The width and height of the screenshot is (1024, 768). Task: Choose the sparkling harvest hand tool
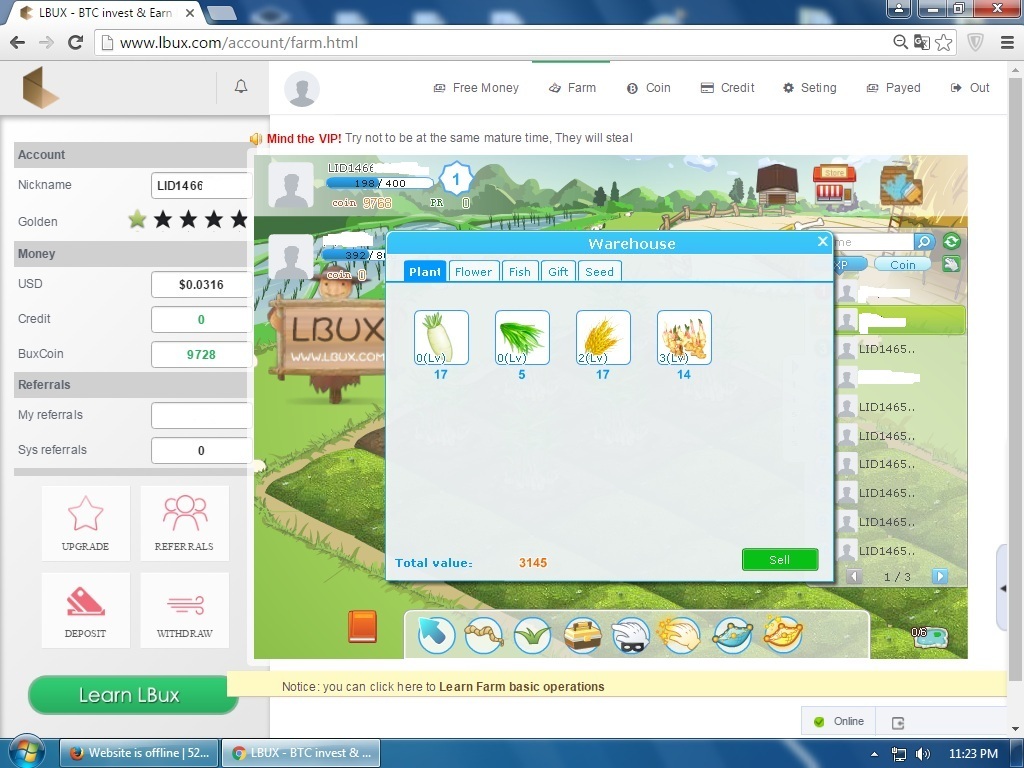click(680, 635)
